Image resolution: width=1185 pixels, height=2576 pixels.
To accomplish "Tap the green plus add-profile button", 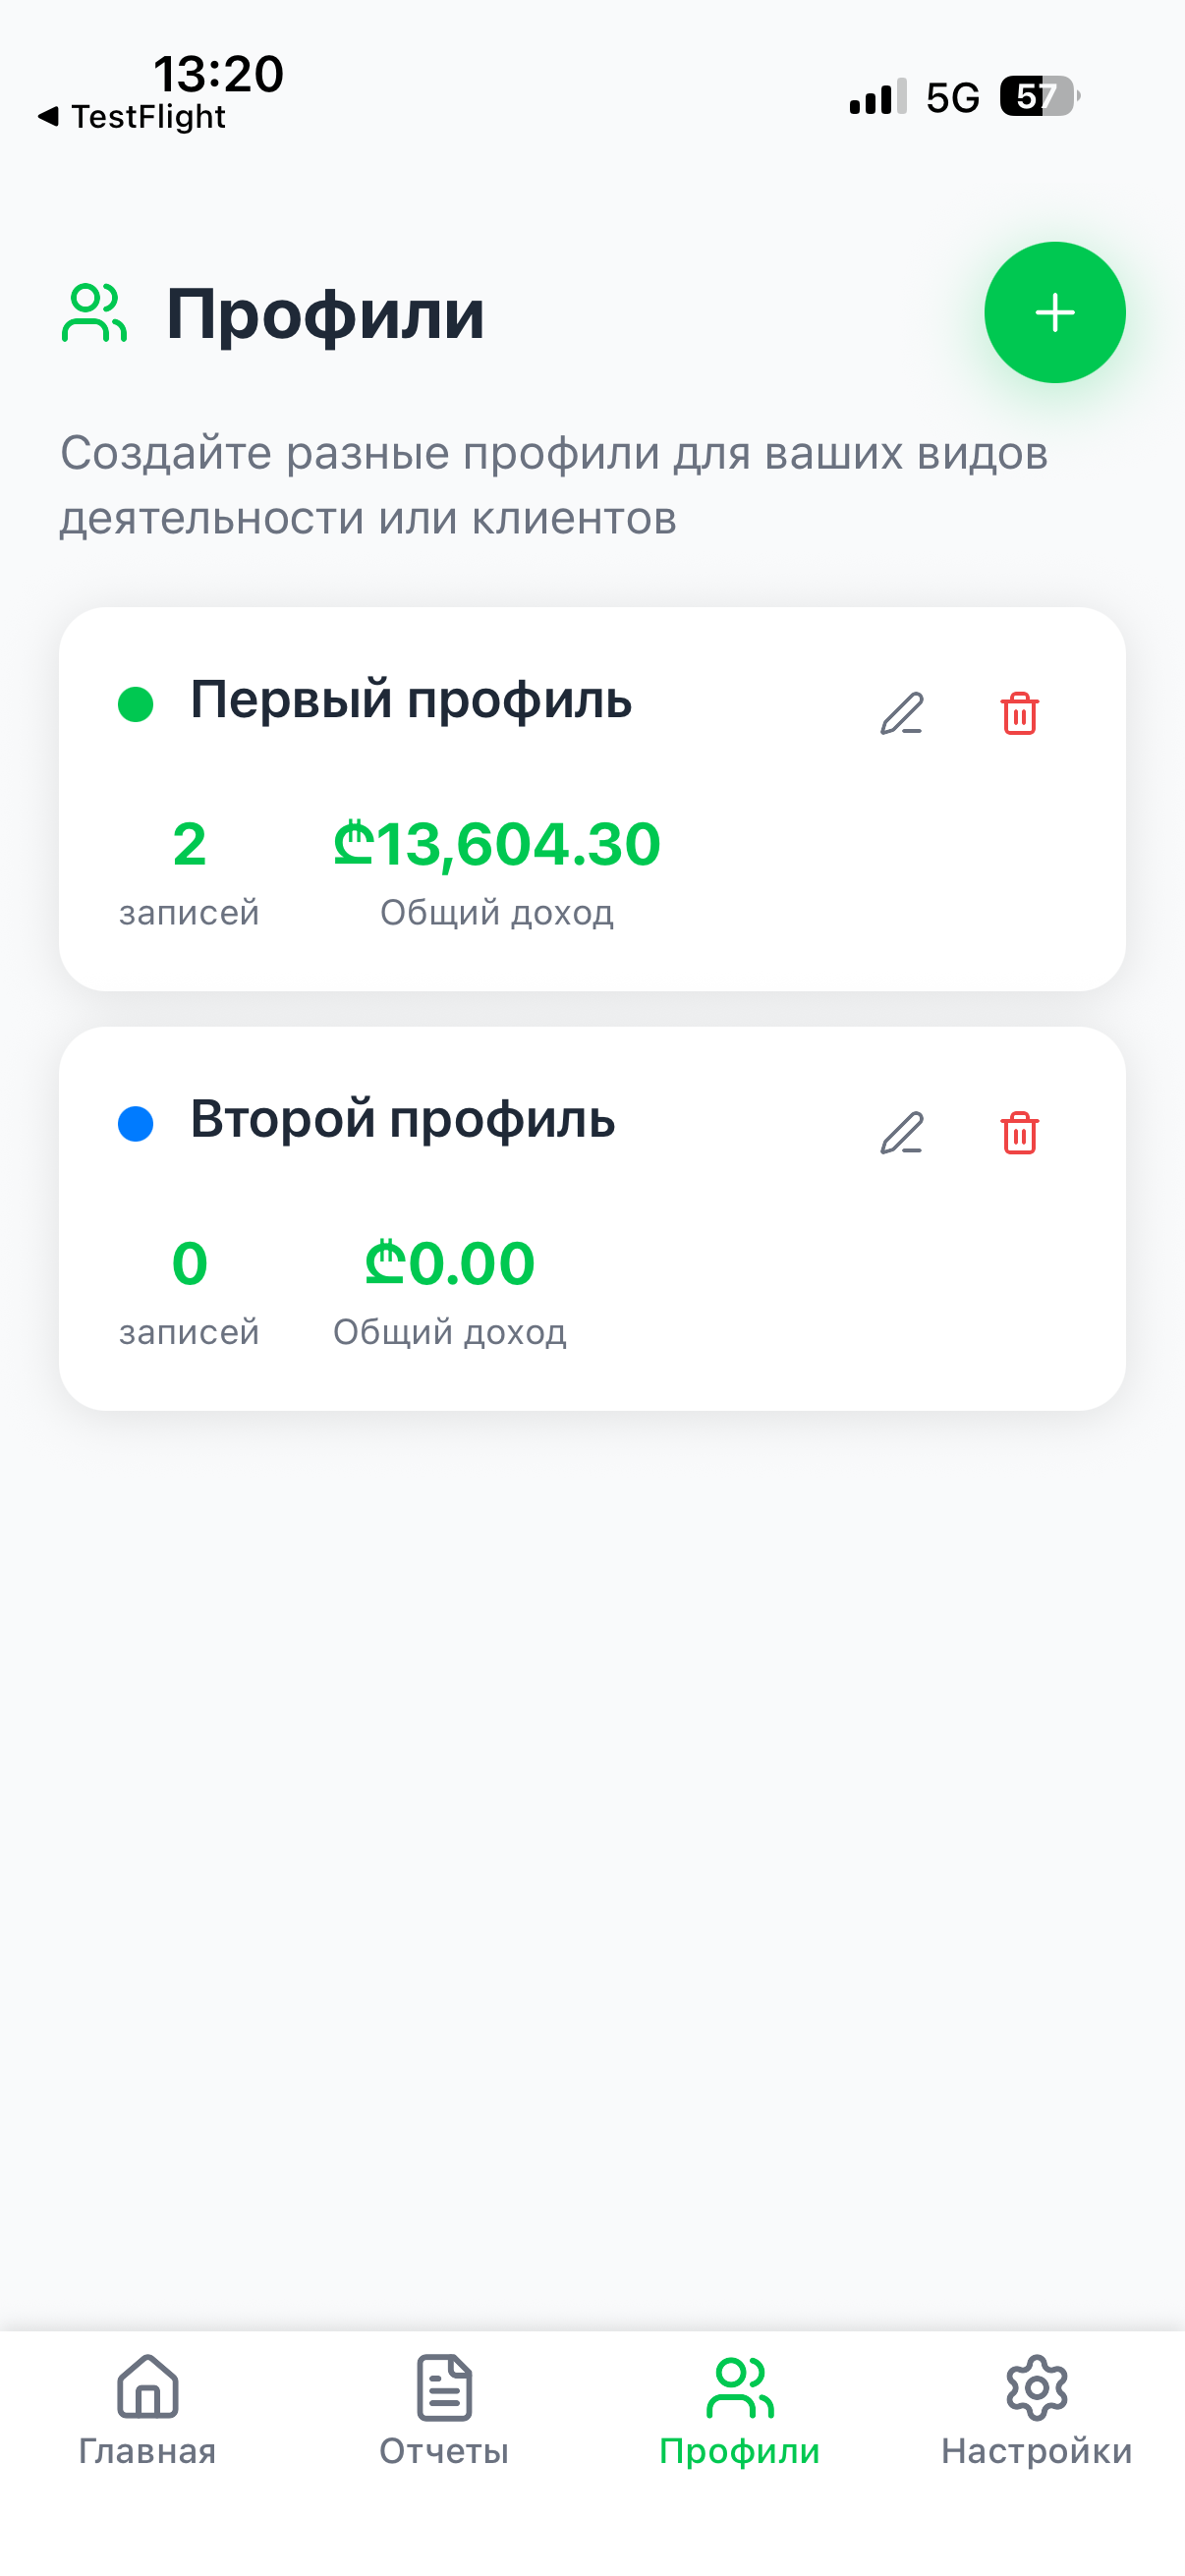I will coord(1054,313).
